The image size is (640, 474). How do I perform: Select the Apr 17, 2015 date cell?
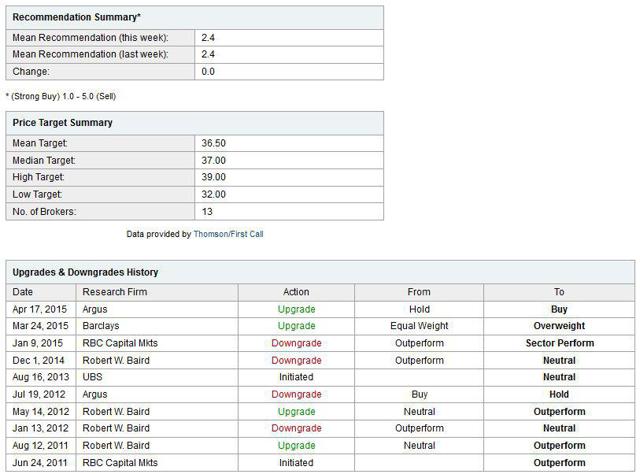40,309
